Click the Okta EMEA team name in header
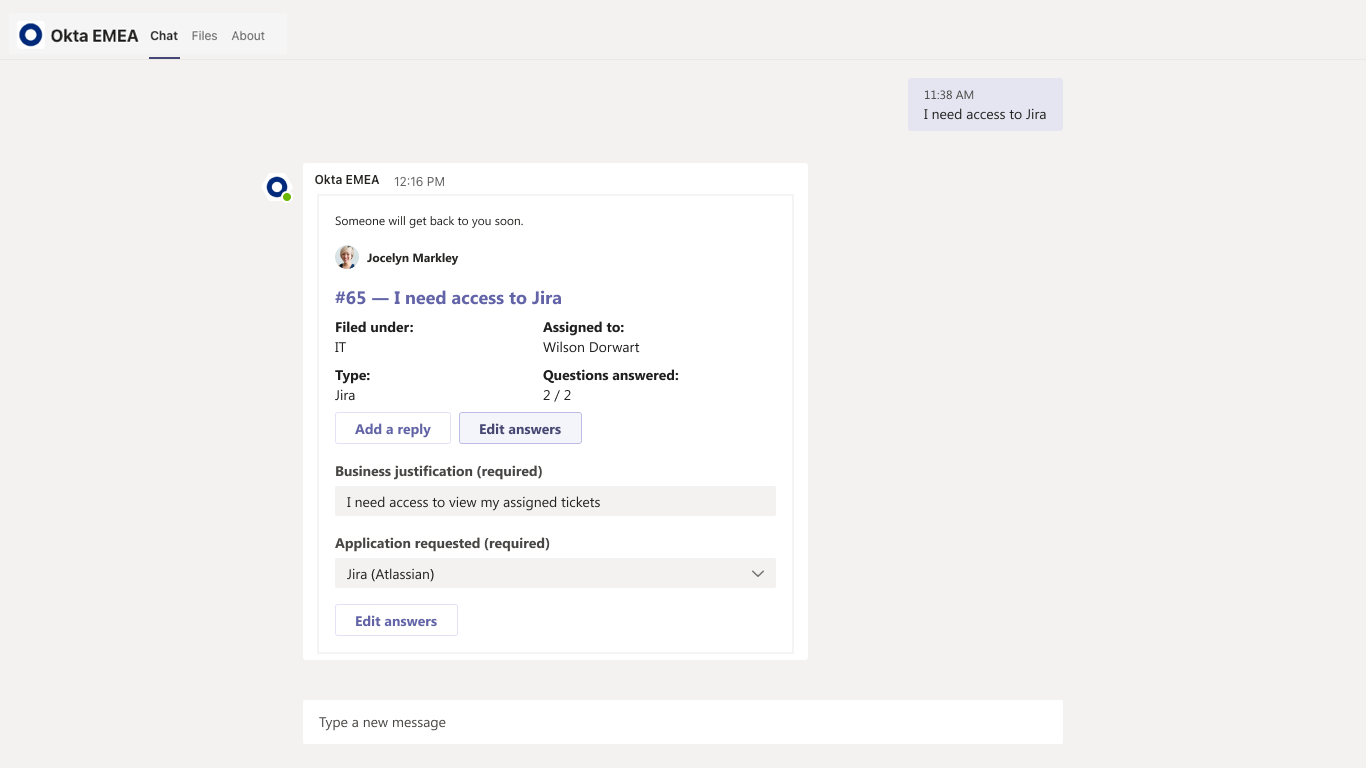The height and width of the screenshot is (768, 1366). coord(95,36)
